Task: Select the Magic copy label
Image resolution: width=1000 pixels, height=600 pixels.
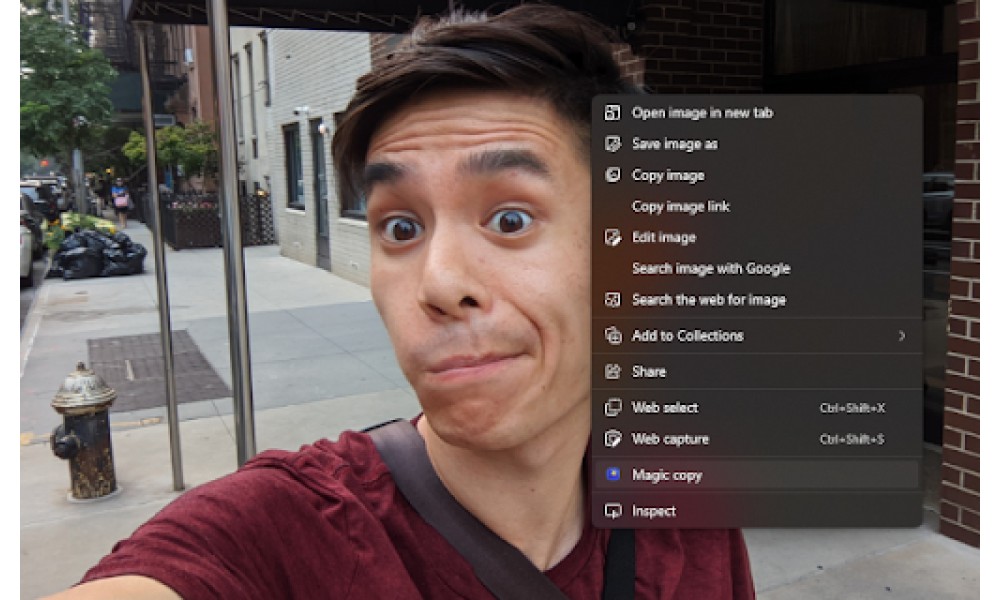Action: click(666, 475)
